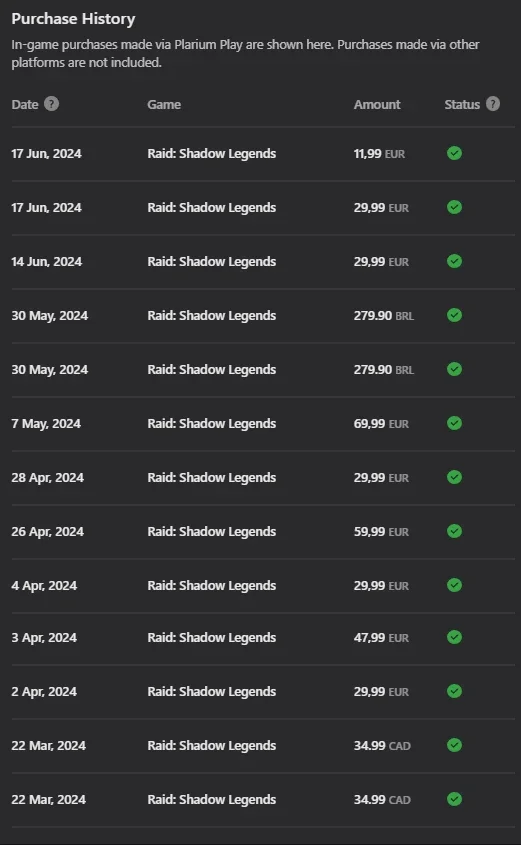
Task: Click the 47,99 EUR amount
Action: coord(381,638)
